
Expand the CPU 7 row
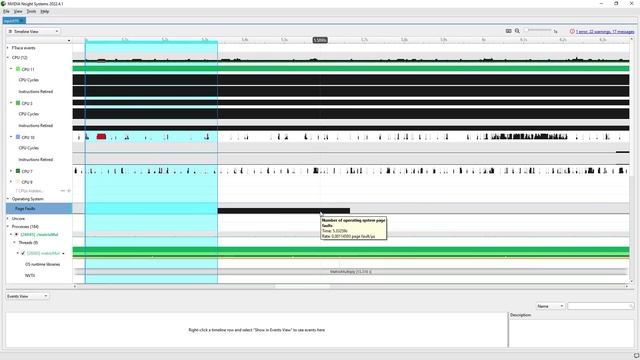(x=11, y=171)
